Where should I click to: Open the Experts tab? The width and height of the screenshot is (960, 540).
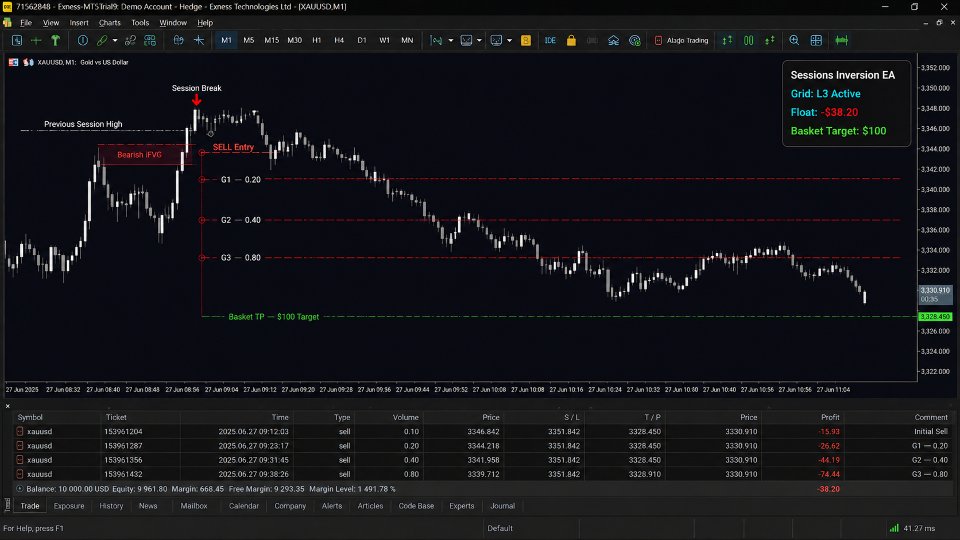click(462, 506)
